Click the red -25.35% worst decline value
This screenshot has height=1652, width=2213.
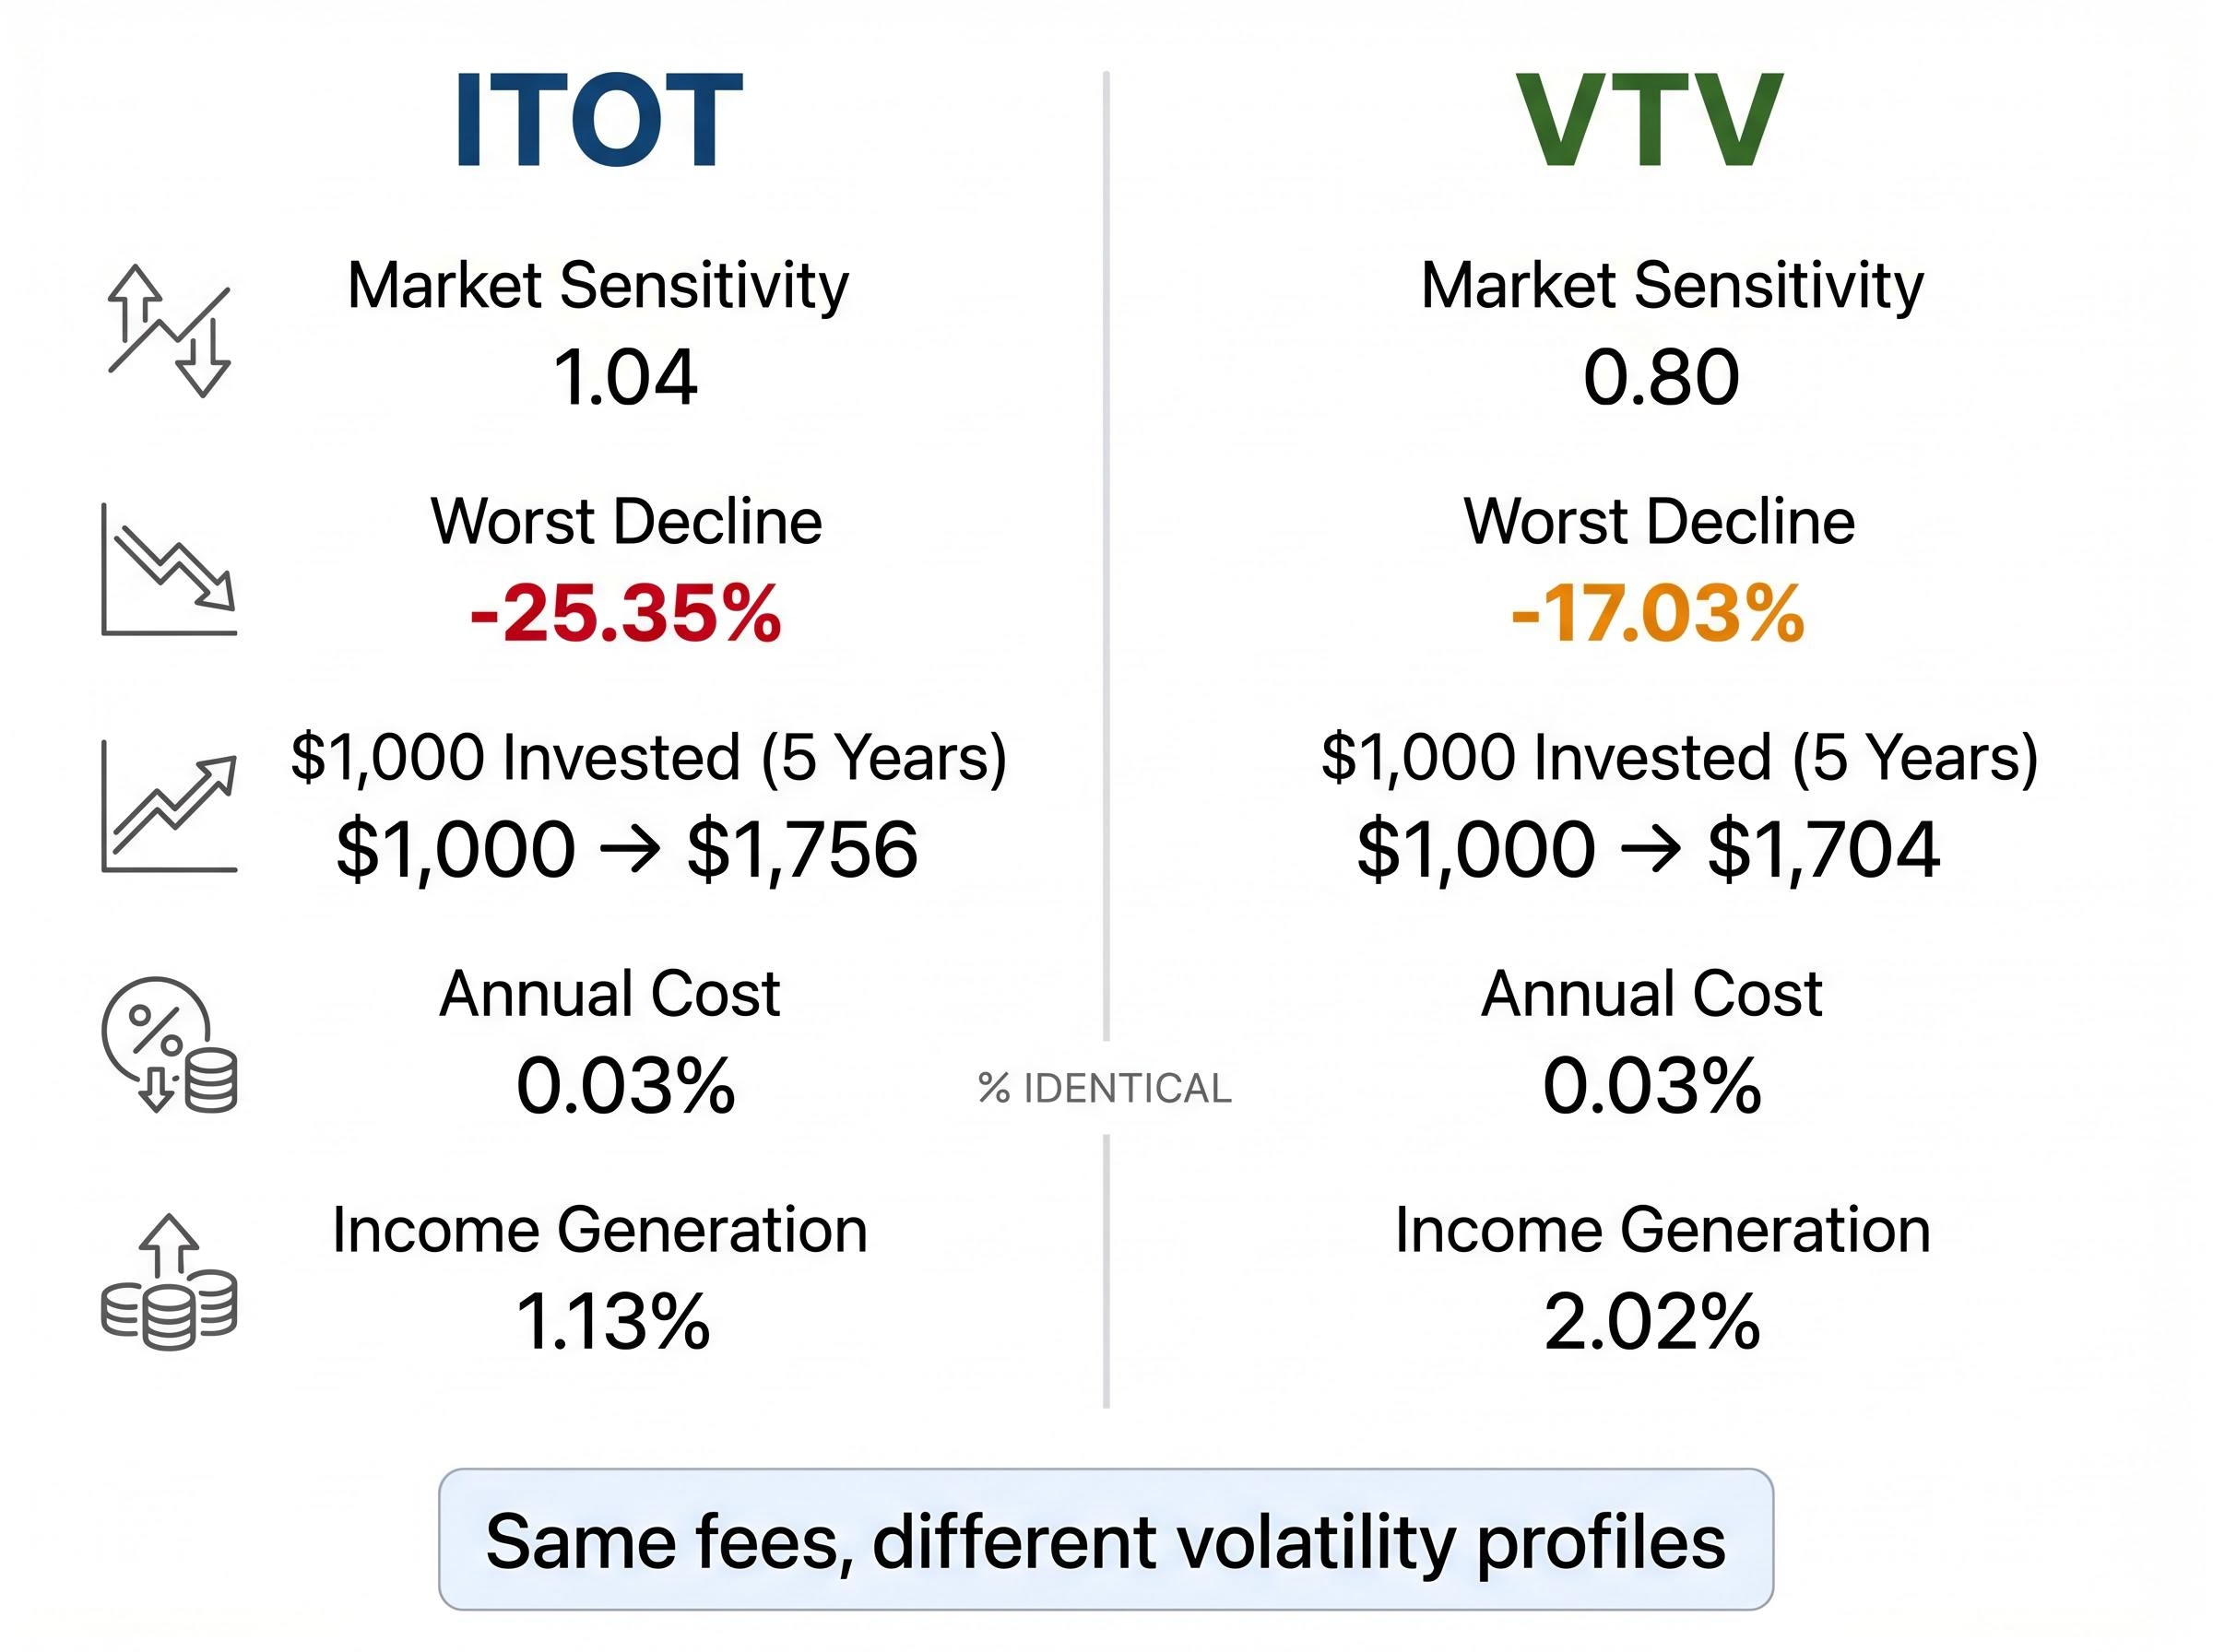(x=626, y=613)
